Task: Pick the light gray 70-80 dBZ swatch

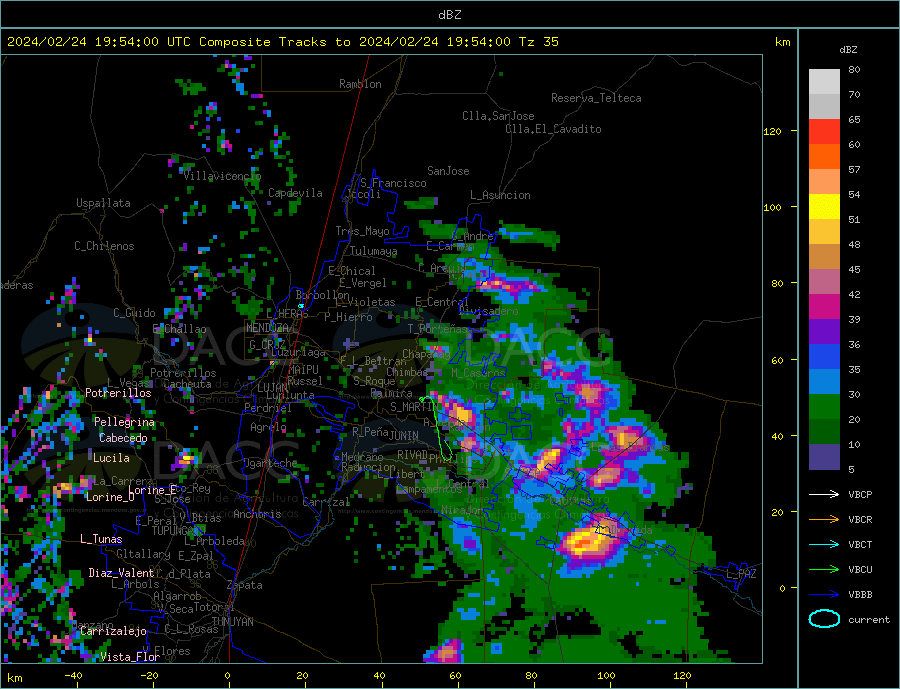Action: [824, 82]
